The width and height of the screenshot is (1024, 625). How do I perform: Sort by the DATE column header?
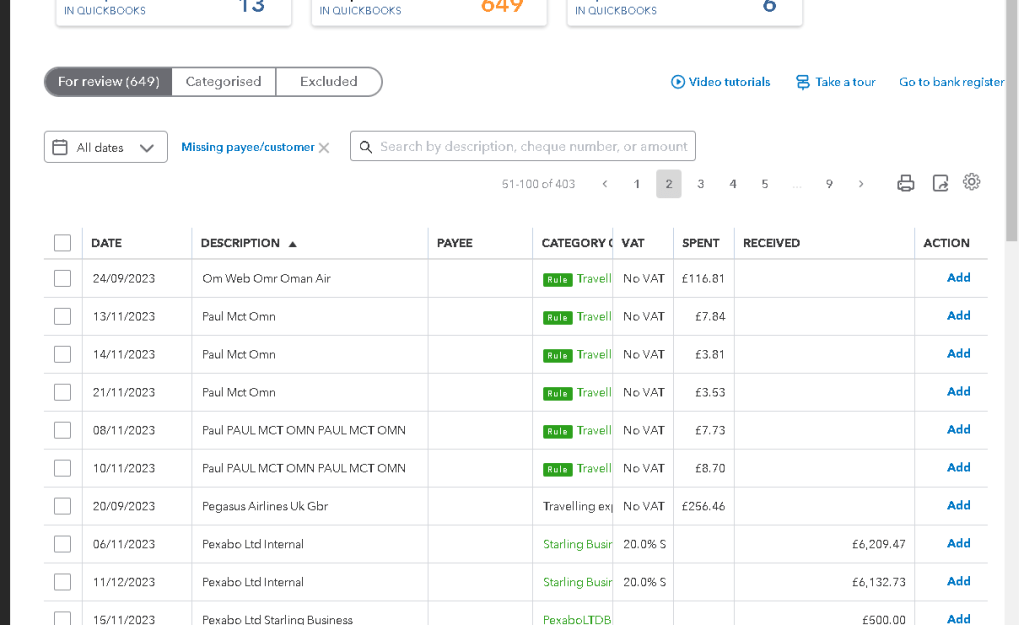point(106,243)
